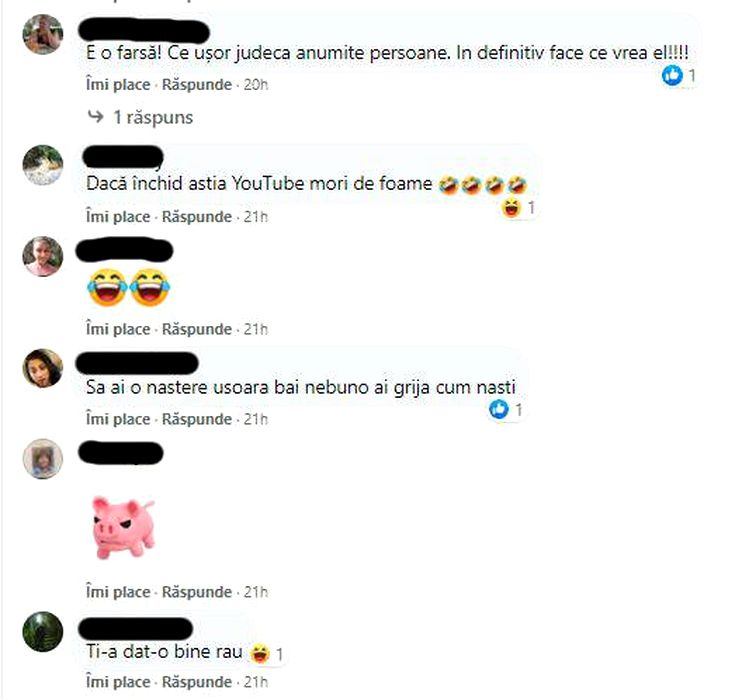Image resolution: width=749 pixels, height=700 pixels.
Task: Click 'Răspunde' under the YouTube comment
Action: point(197,216)
